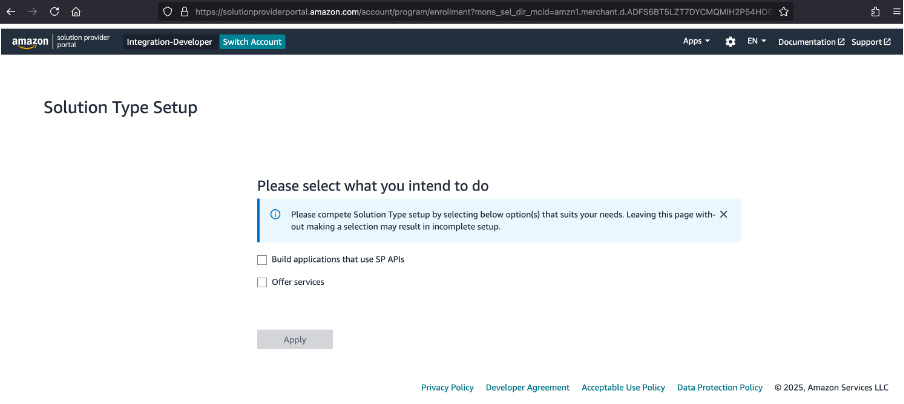
Task: Open the EN language dropdown
Action: tap(756, 41)
